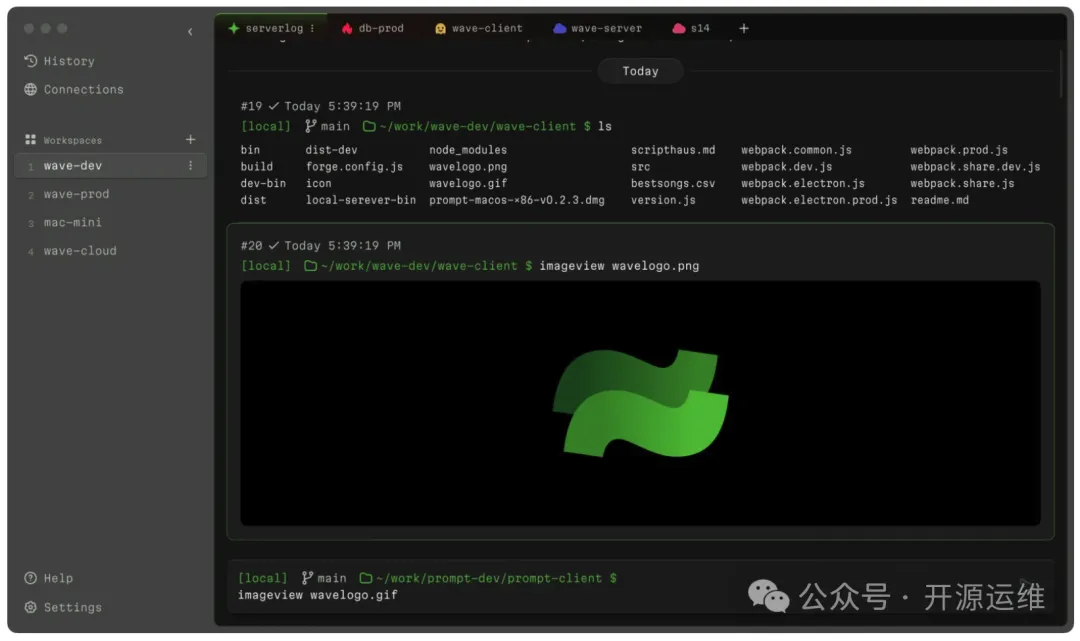1080x641 pixels.
Task: Click the wave logo image preview
Action: (640, 402)
